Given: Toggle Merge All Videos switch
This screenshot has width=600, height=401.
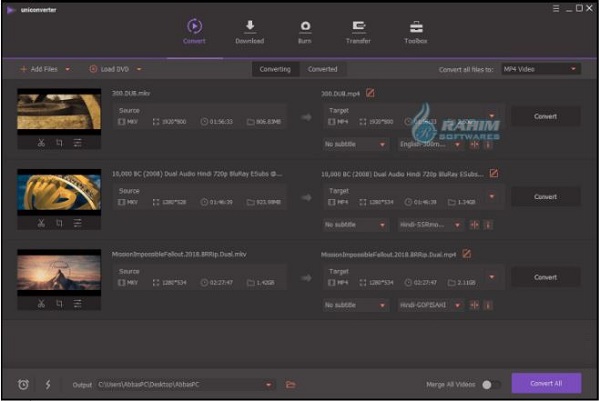Looking at the screenshot, I should click(x=491, y=385).
